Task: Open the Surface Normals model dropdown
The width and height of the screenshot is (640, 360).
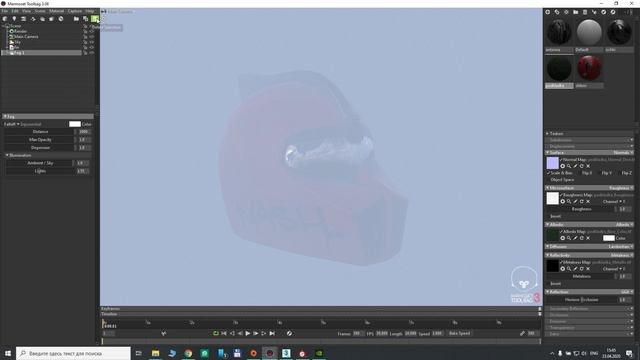Action: tap(623, 153)
